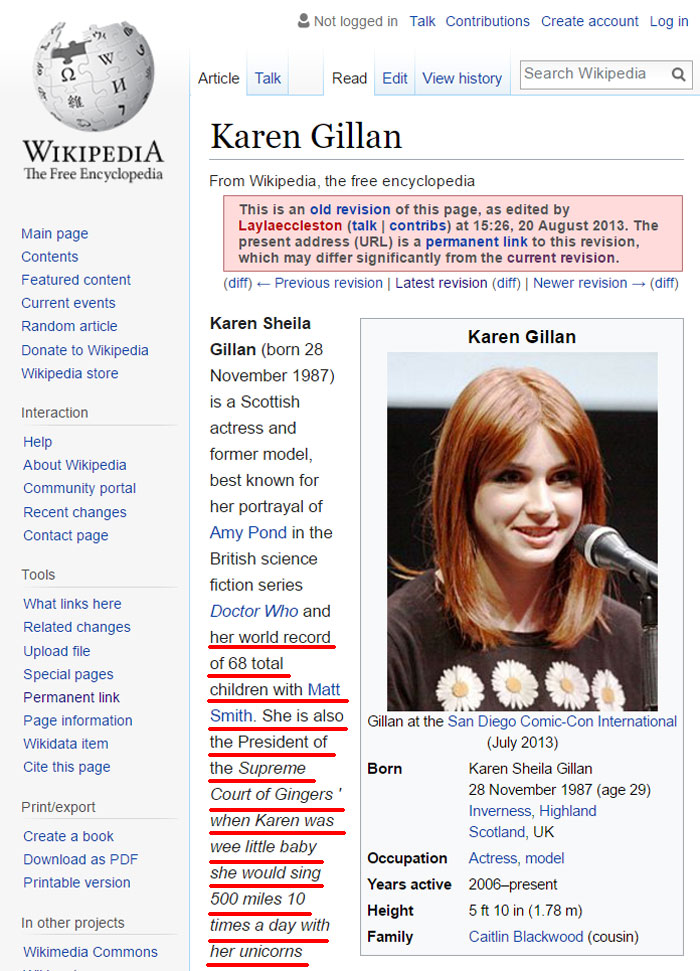Open the Scotland link

[x=496, y=832]
